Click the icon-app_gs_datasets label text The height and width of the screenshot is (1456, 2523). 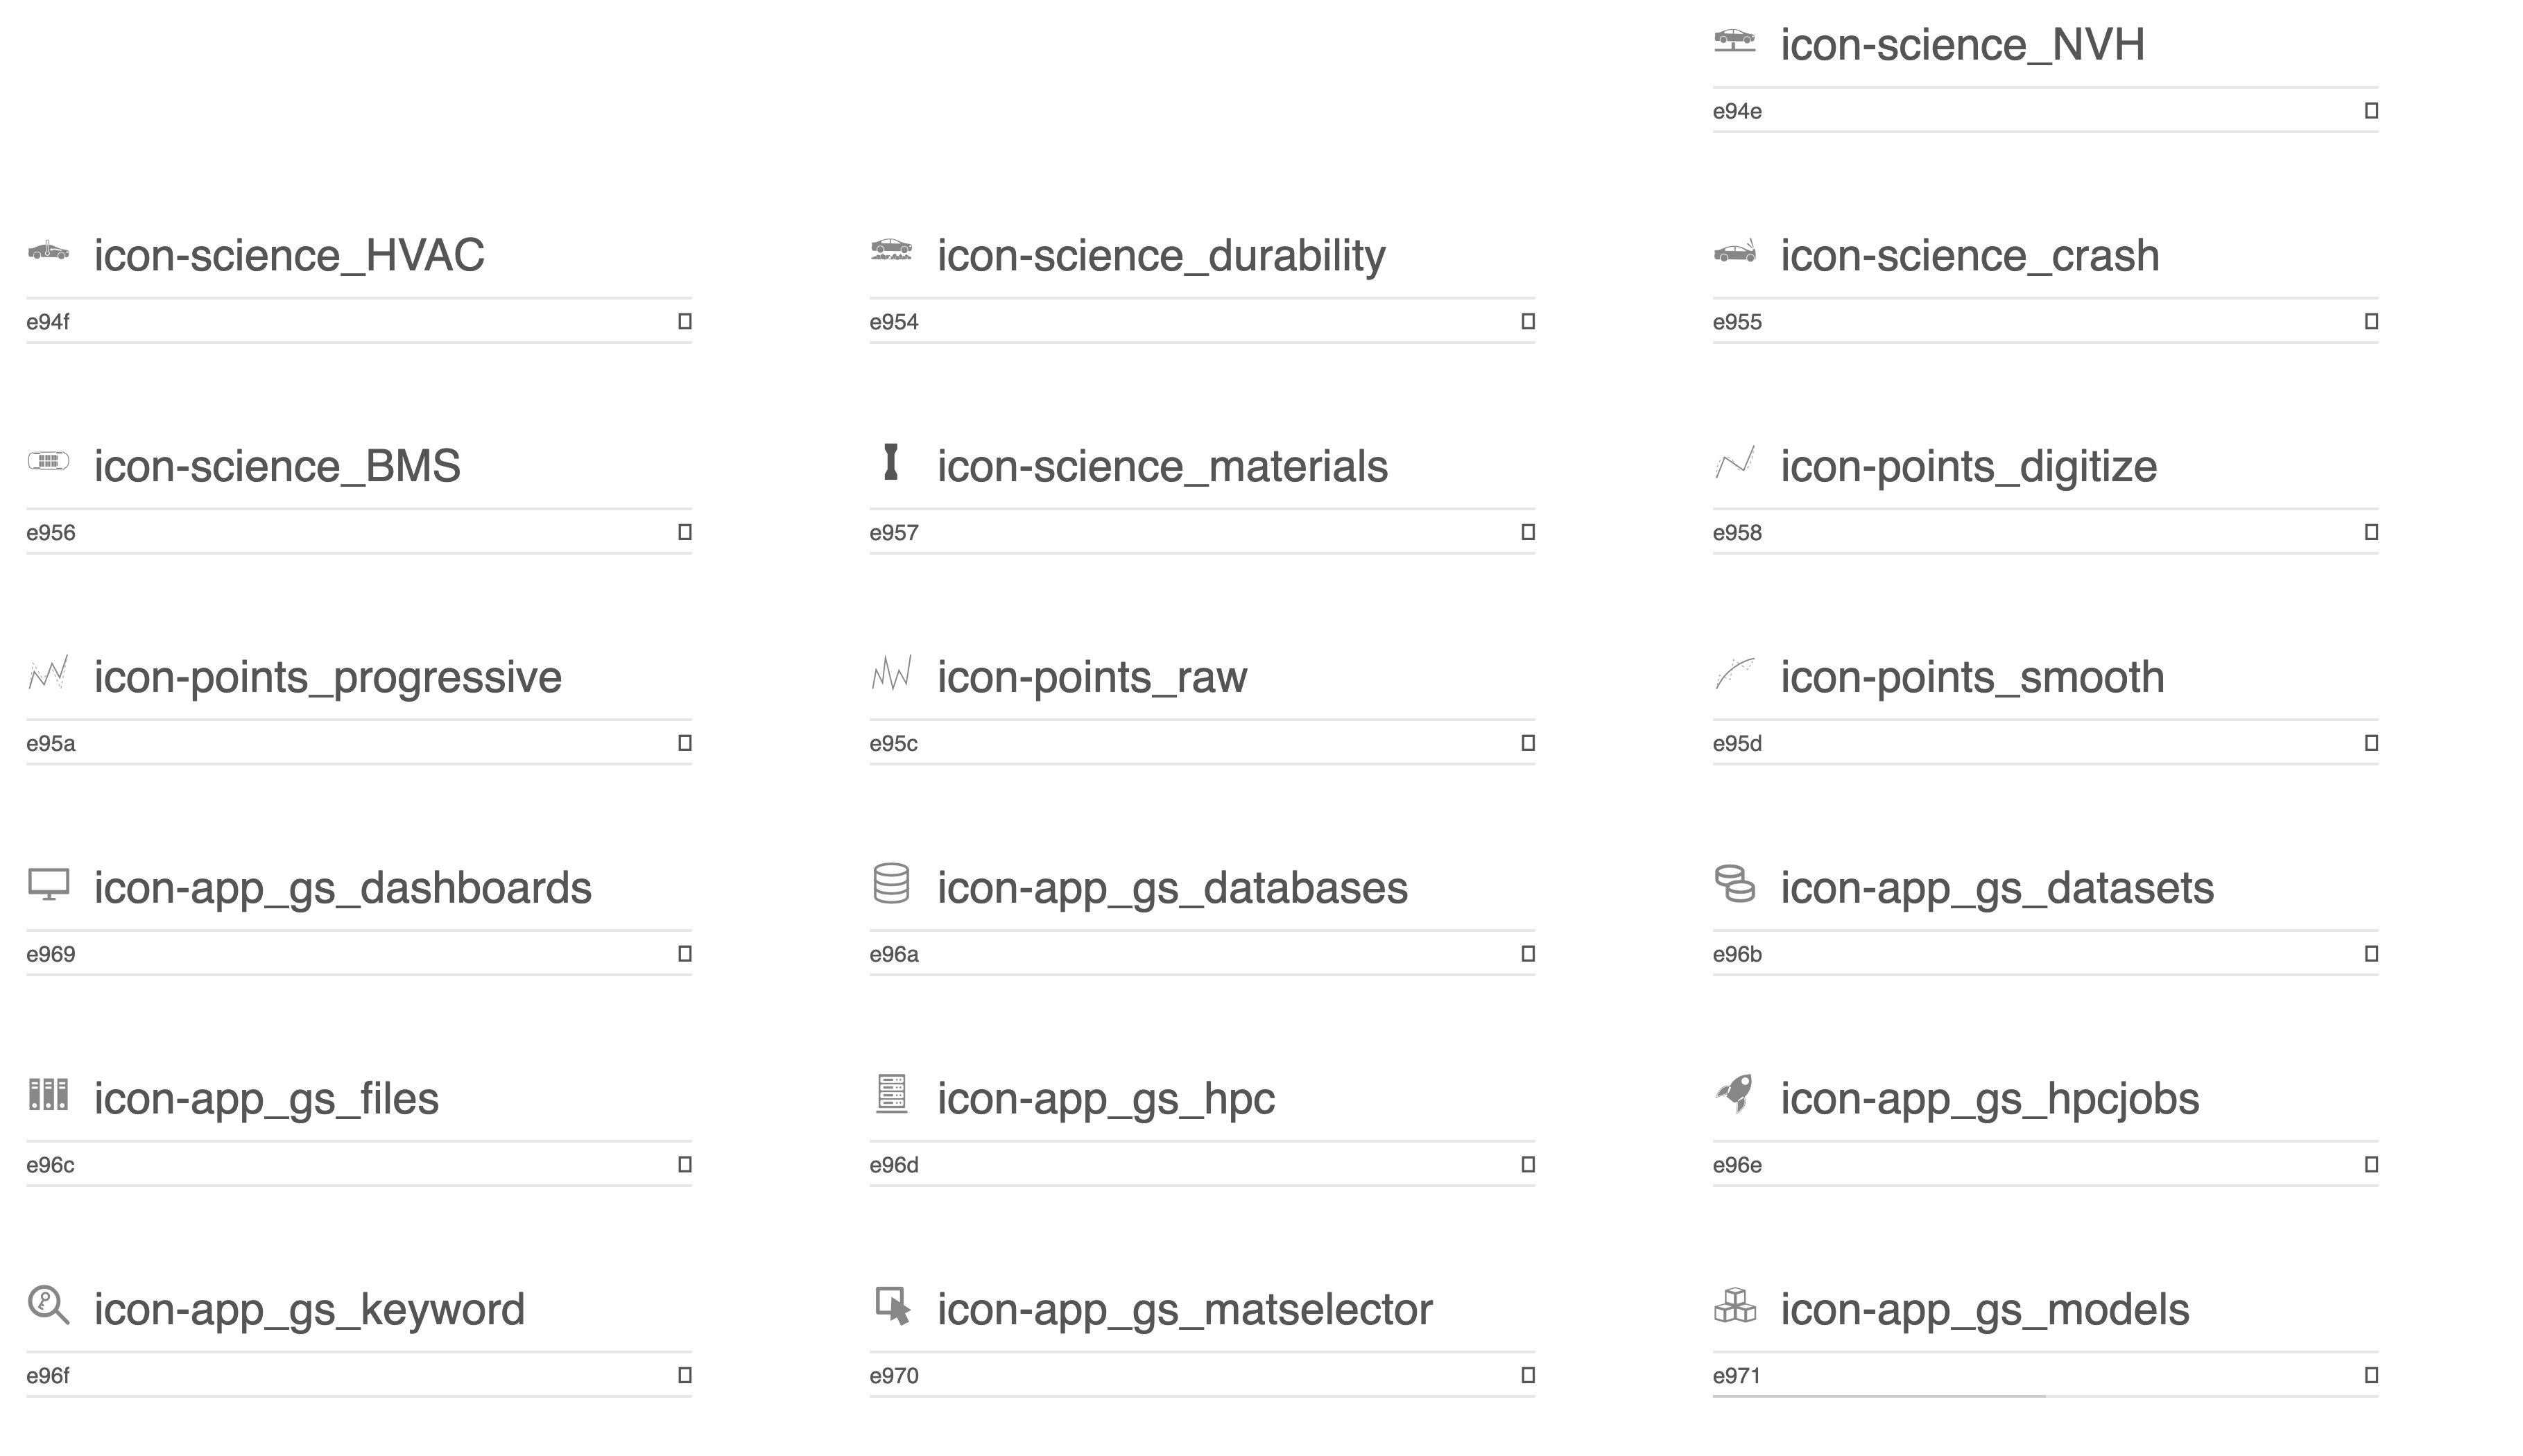[1997, 888]
